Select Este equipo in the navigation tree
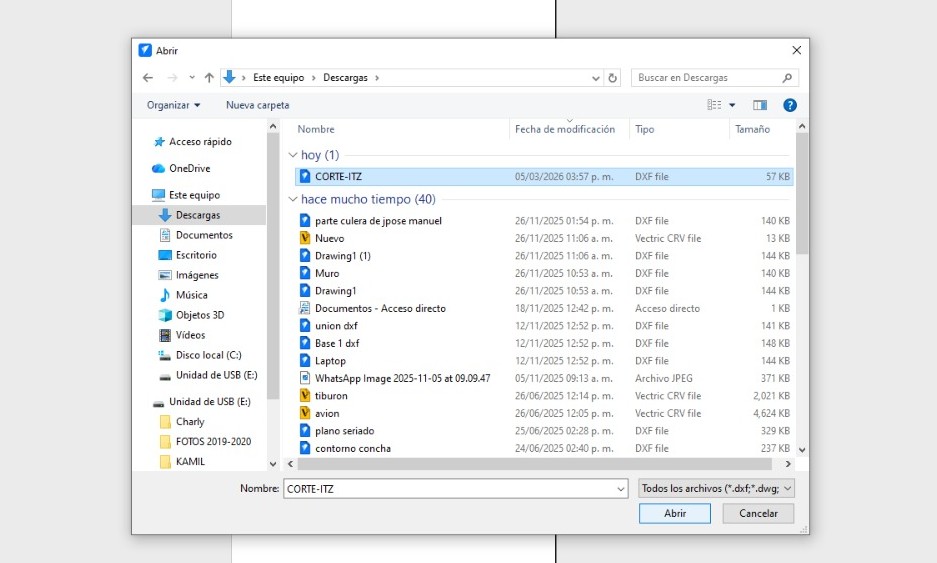Viewport: 937px width, 563px height. pos(186,195)
